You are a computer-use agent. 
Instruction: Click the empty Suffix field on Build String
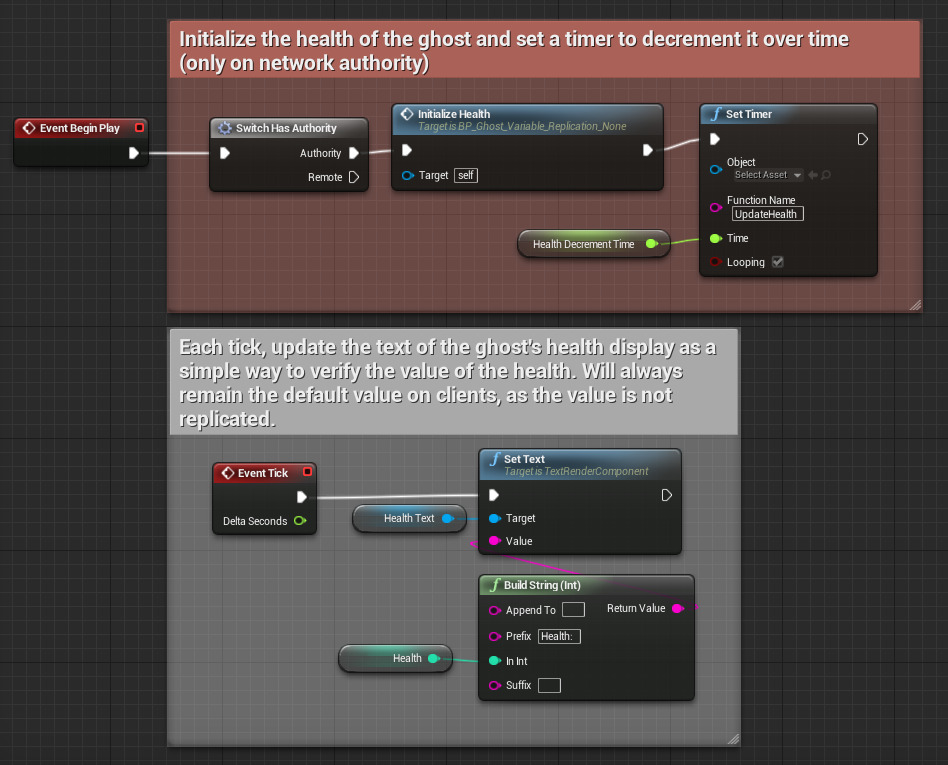tap(548, 685)
